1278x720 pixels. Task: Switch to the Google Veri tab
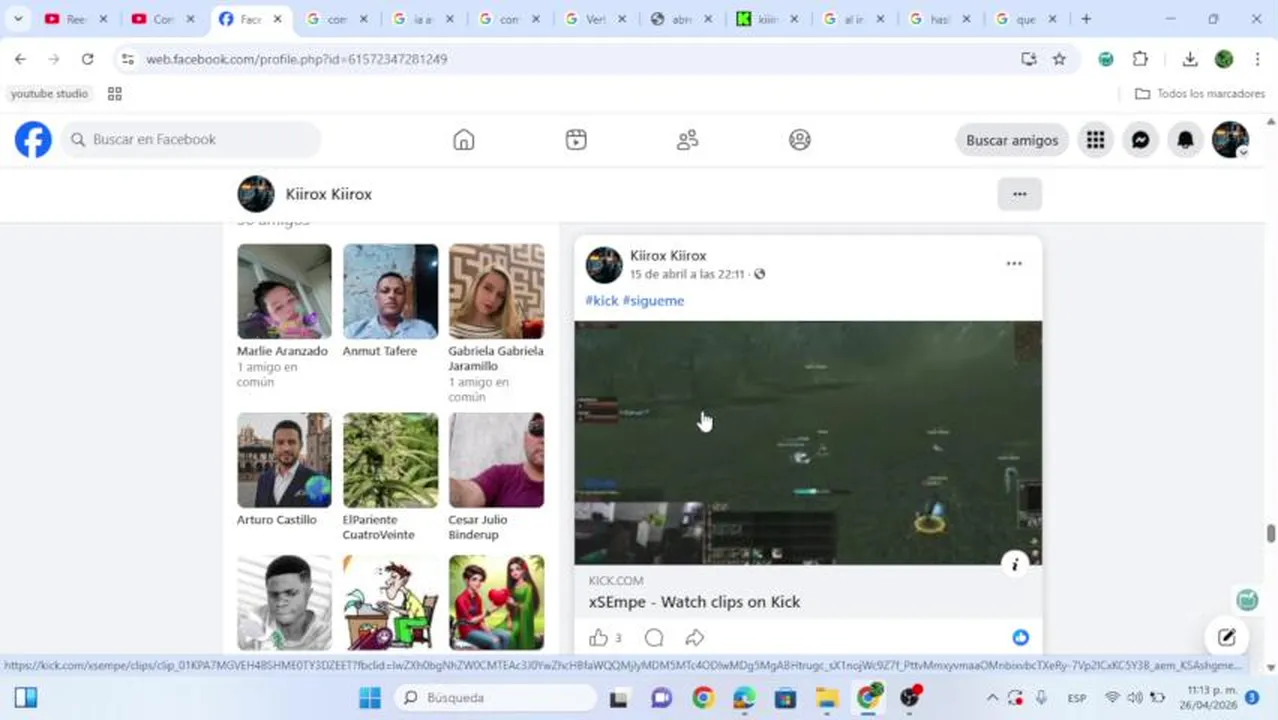pos(596,19)
